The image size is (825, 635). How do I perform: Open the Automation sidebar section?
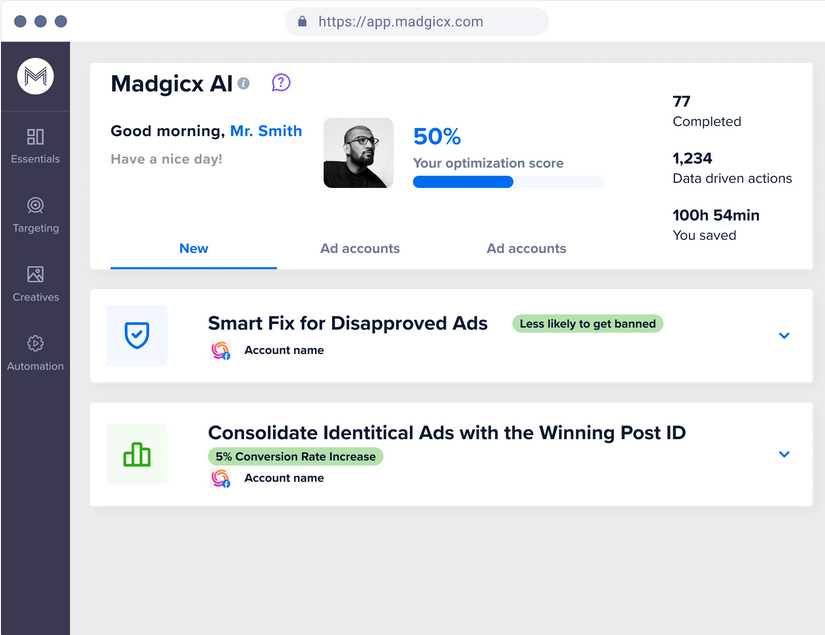point(35,352)
